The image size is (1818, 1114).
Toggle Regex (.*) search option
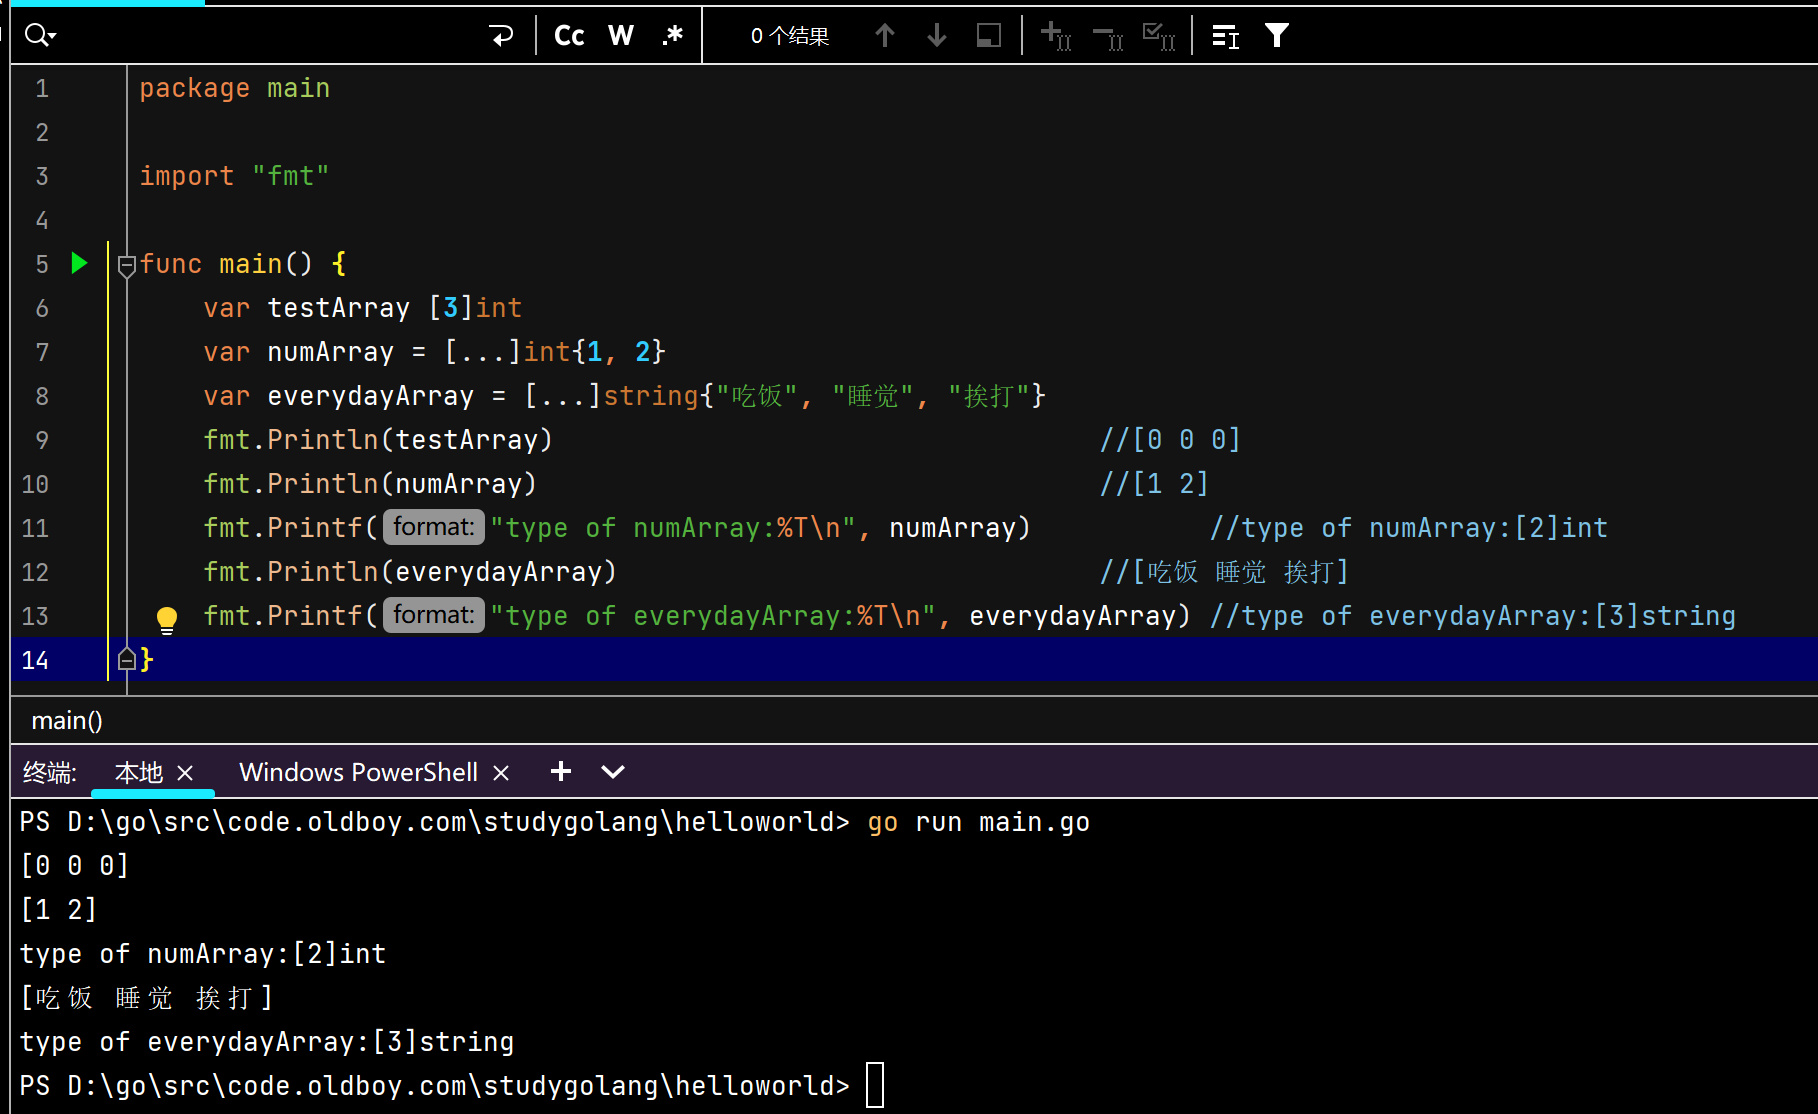(672, 36)
